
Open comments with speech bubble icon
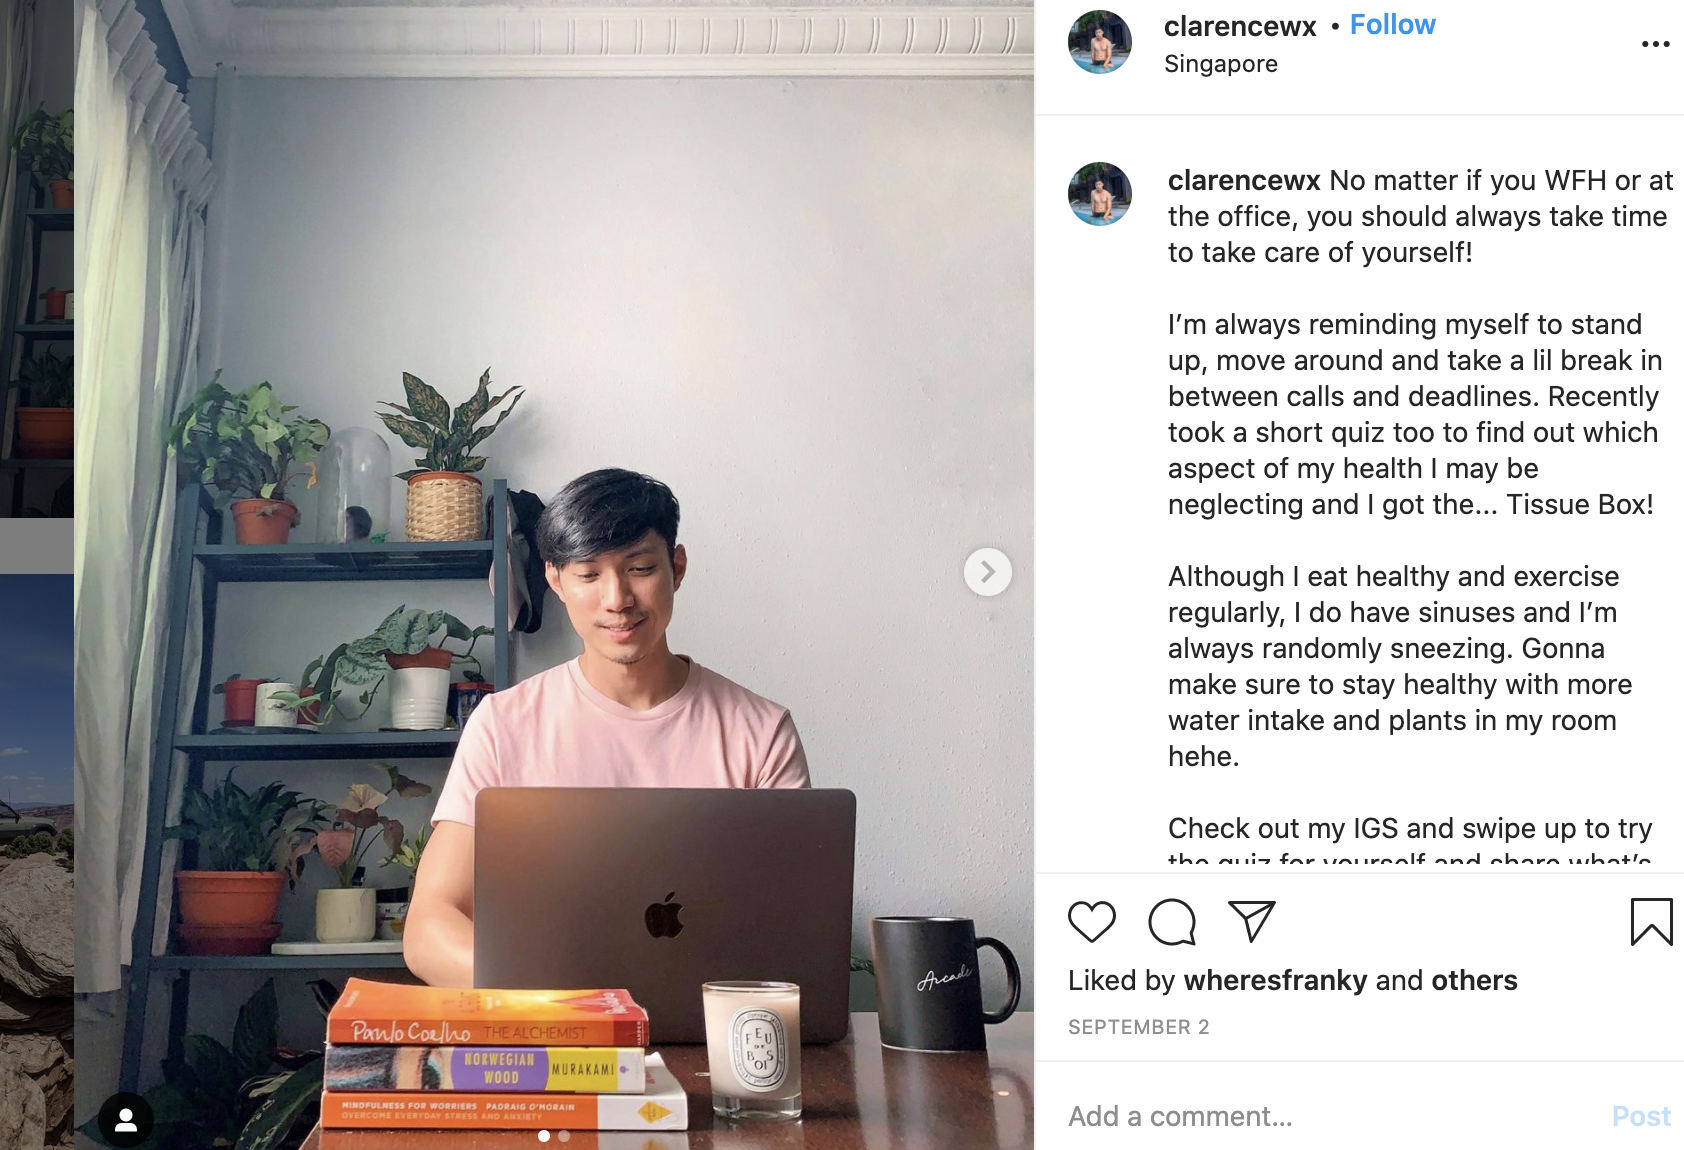coord(1172,921)
